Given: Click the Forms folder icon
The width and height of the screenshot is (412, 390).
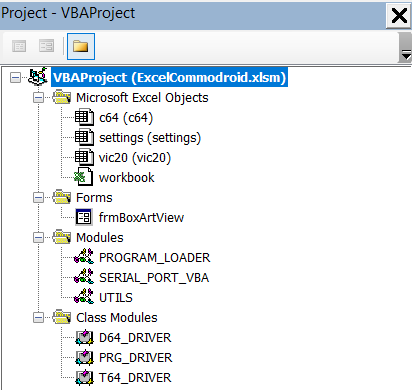Looking at the screenshot, I should [62, 197].
